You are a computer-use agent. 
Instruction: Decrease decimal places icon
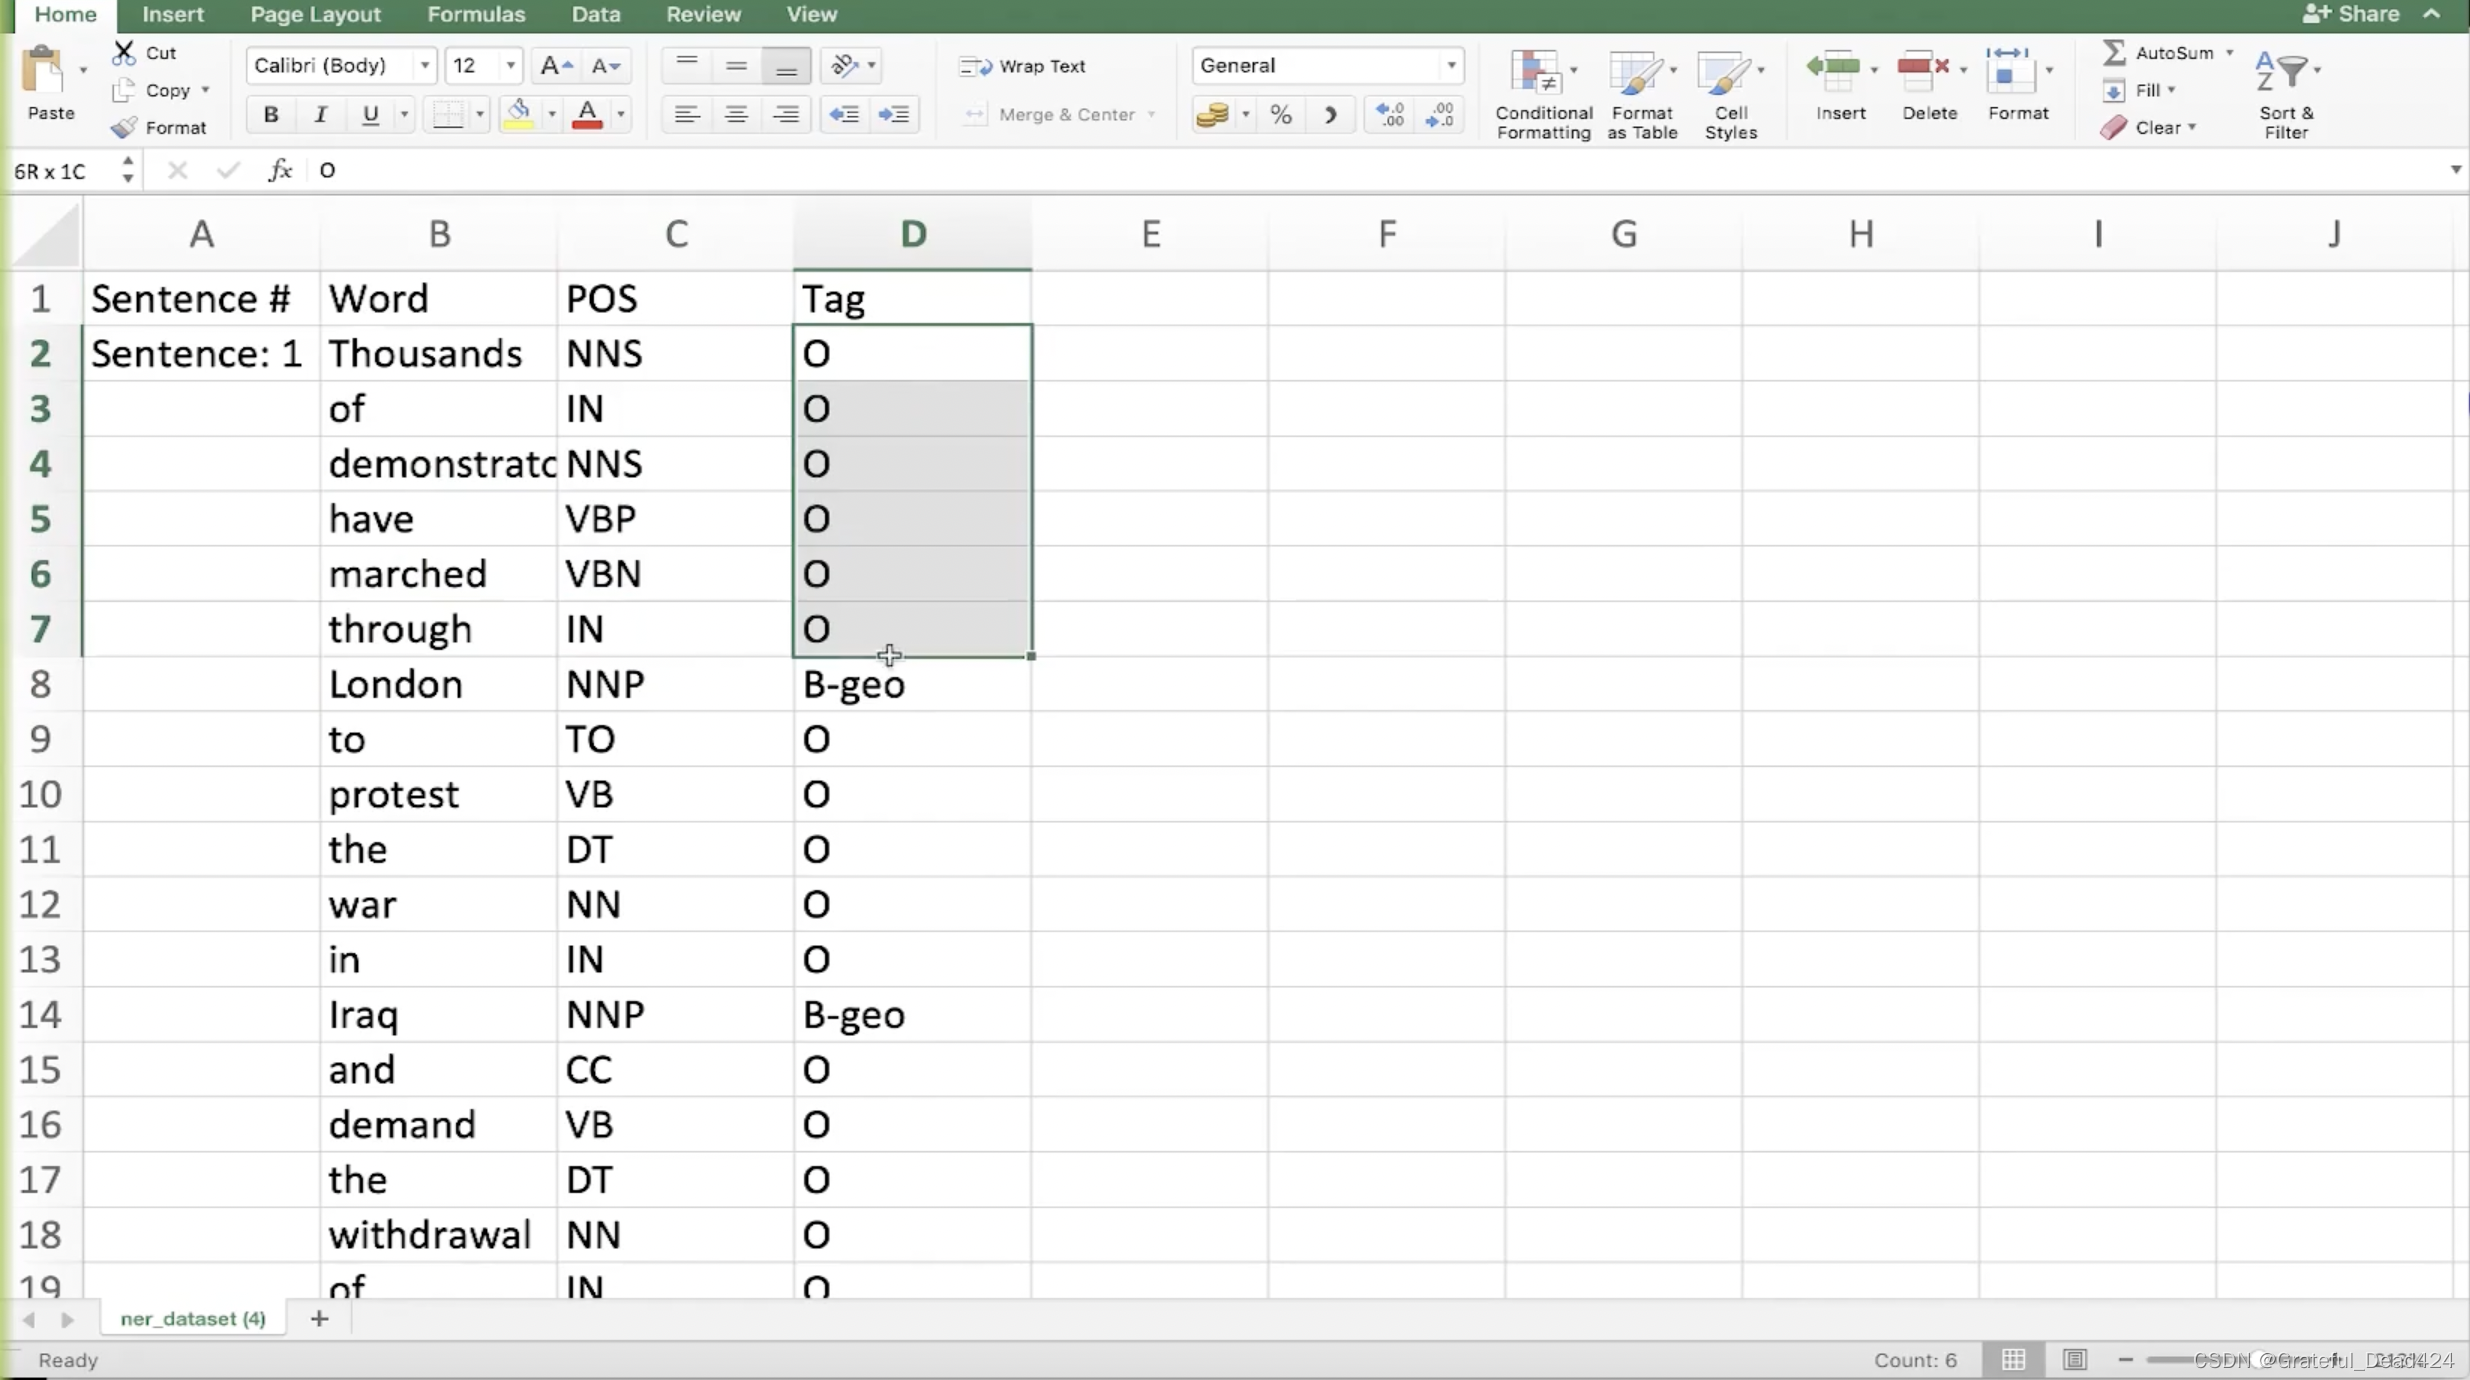tap(1440, 115)
